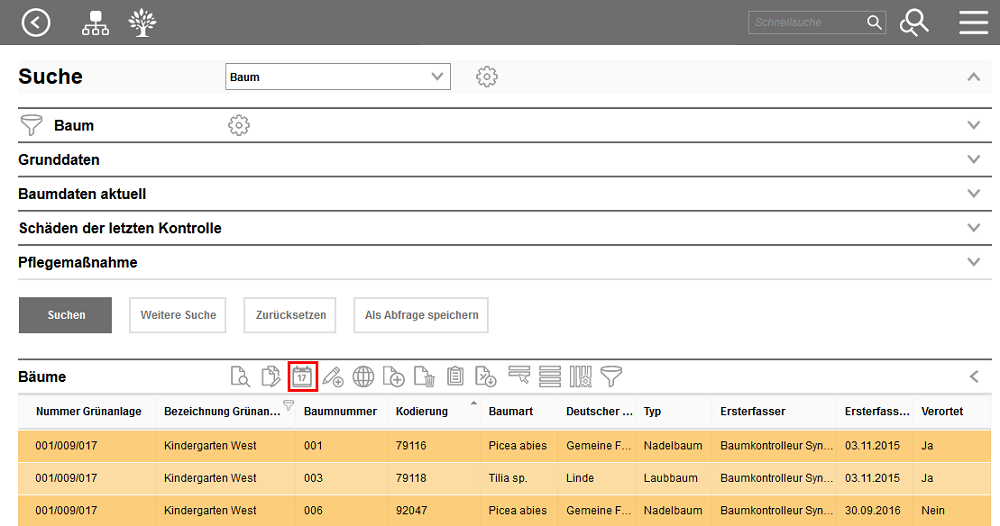Filter results with toolbar funnel icon
The height and width of the screenshot is (526, 1000).
coord(611,376)
